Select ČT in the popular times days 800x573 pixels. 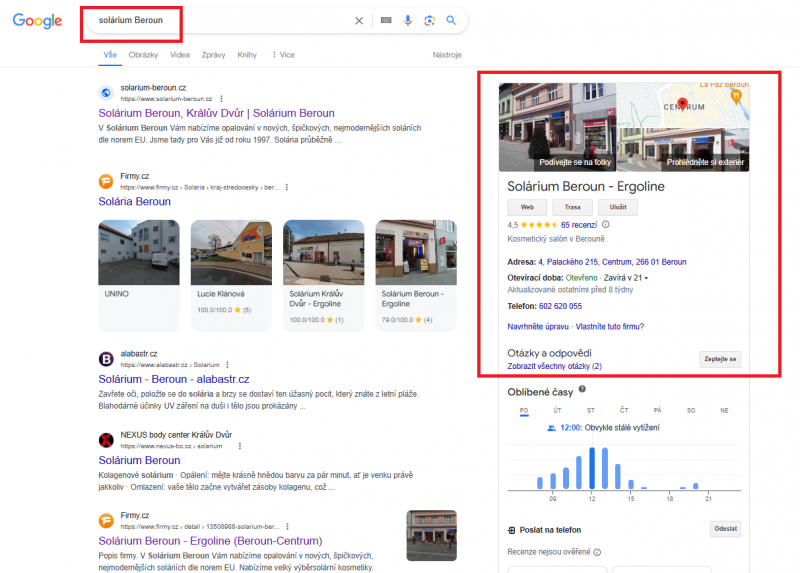click(x=624, y=411)
